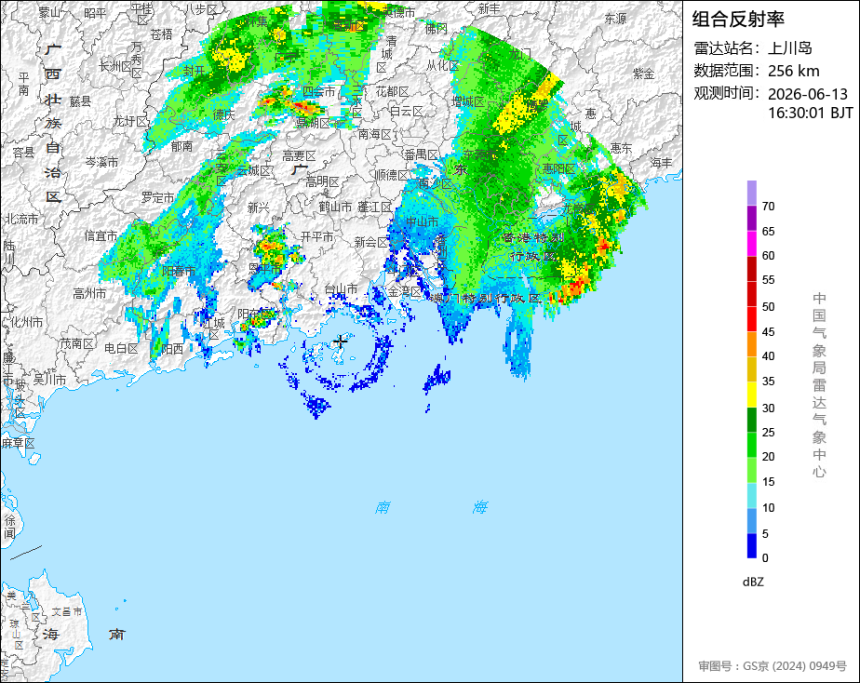Click the '紫金' map label
Screen dimensions: 860x683
[644, 72]
